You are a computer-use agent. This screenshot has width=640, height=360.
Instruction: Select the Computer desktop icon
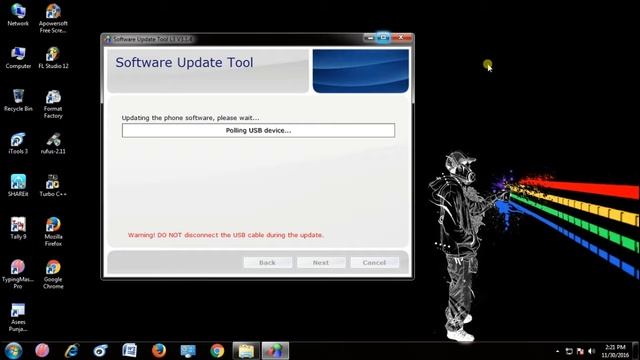pos(18,58)
